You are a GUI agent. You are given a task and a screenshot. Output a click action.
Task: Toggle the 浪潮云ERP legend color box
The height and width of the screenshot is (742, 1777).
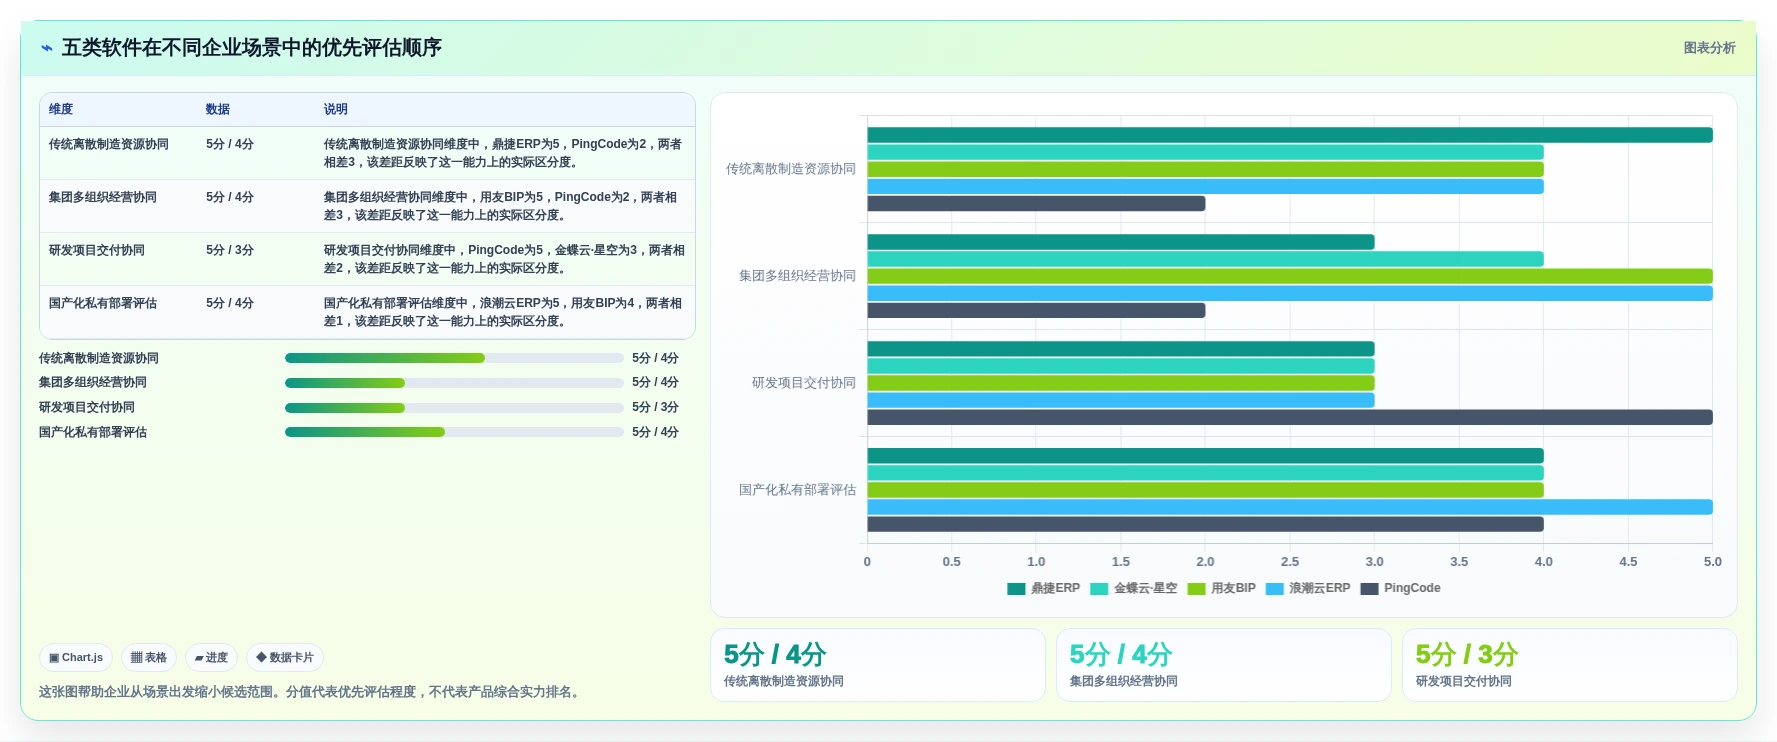click(1274, 589)
